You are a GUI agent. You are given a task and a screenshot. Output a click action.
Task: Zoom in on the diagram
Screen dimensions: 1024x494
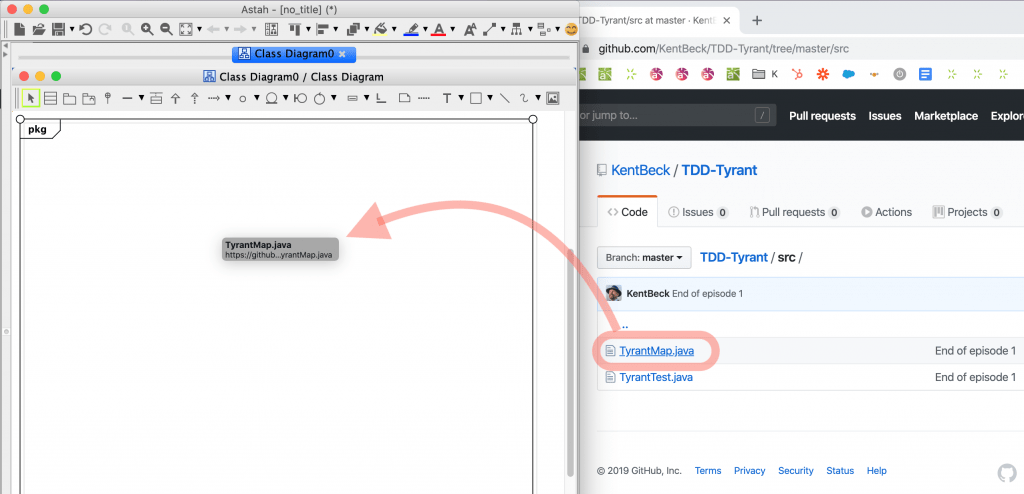148,29
